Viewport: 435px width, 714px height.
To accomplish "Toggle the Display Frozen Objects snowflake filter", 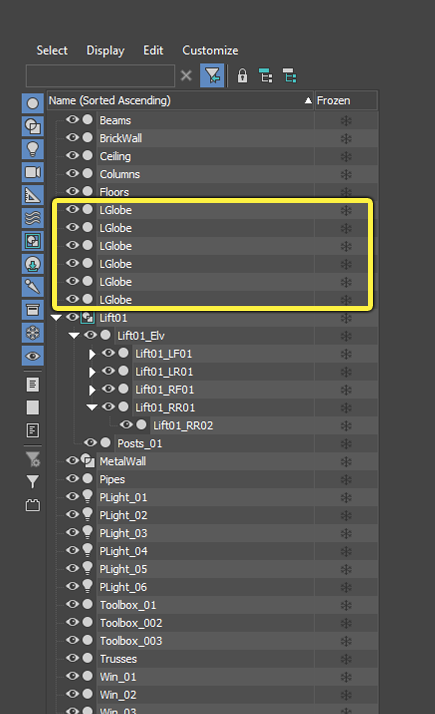I will tap(32, 333).
